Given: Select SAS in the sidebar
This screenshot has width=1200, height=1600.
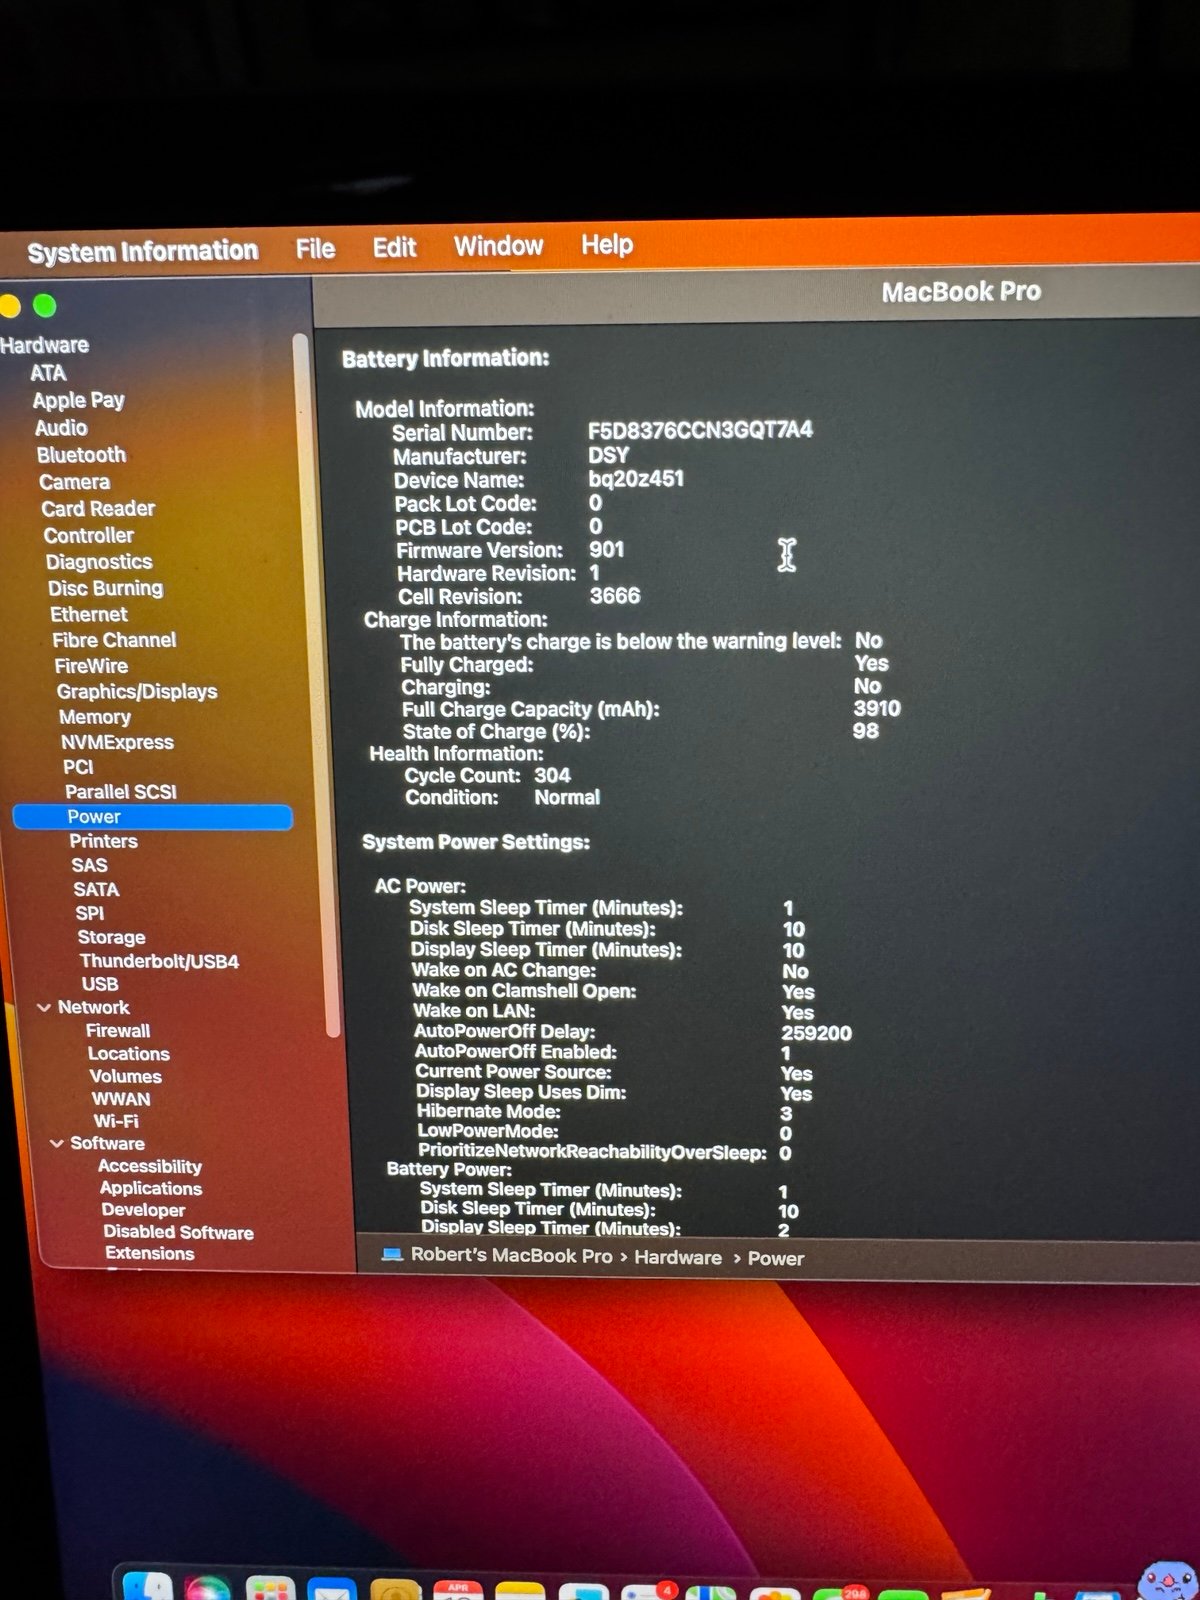Looking at the screenshot, I should 89,865.
